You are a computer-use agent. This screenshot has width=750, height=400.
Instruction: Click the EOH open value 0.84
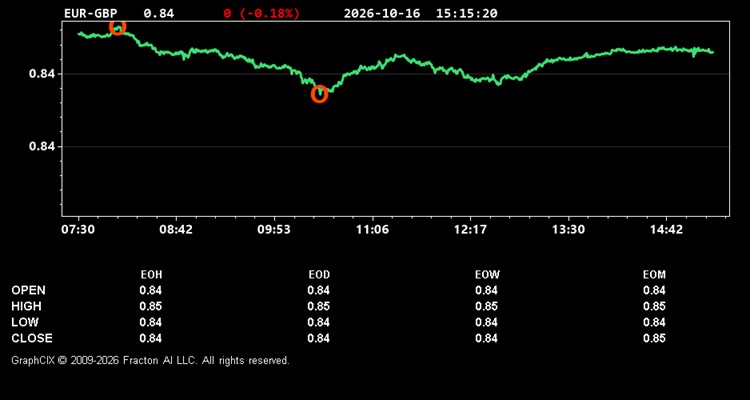151,290
